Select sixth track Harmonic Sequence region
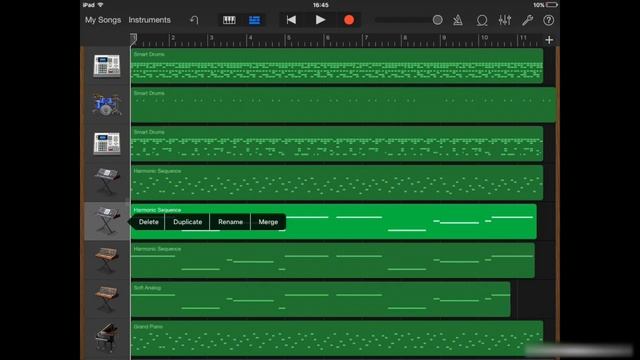 coord(333,260)
